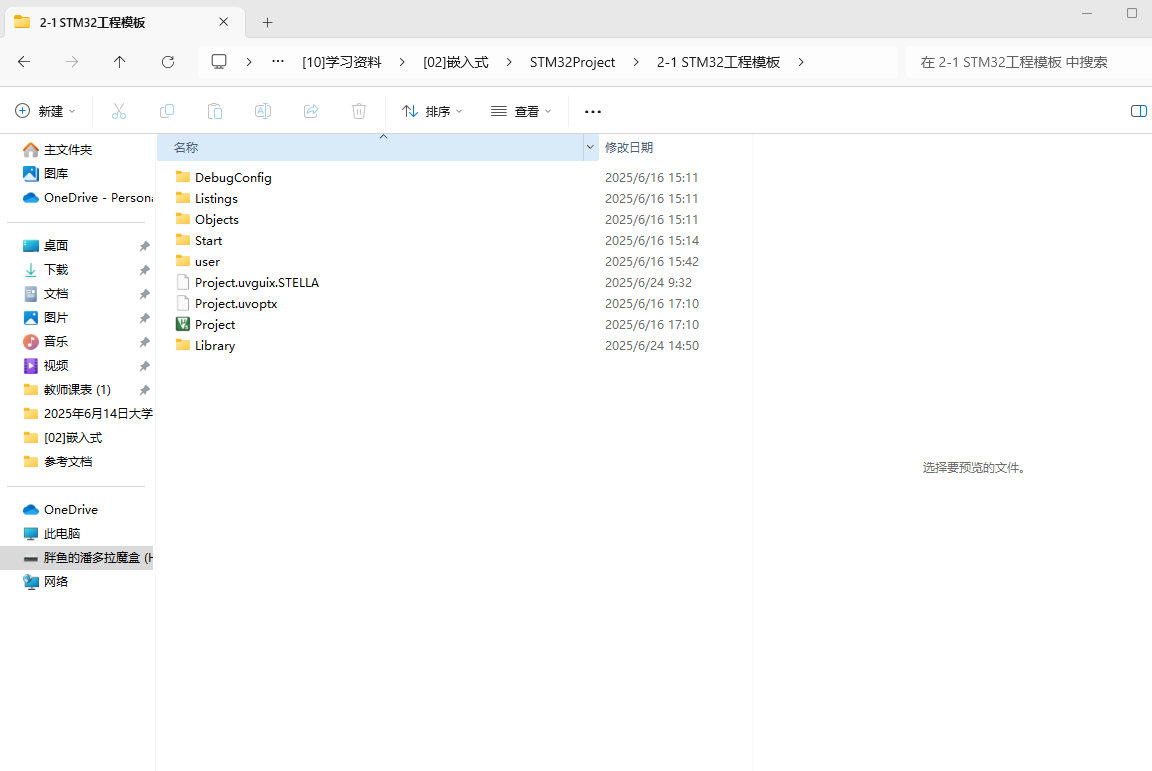Click the Share icon in toolbar
Screen dimensions: 1152x771
click(311, 111)
